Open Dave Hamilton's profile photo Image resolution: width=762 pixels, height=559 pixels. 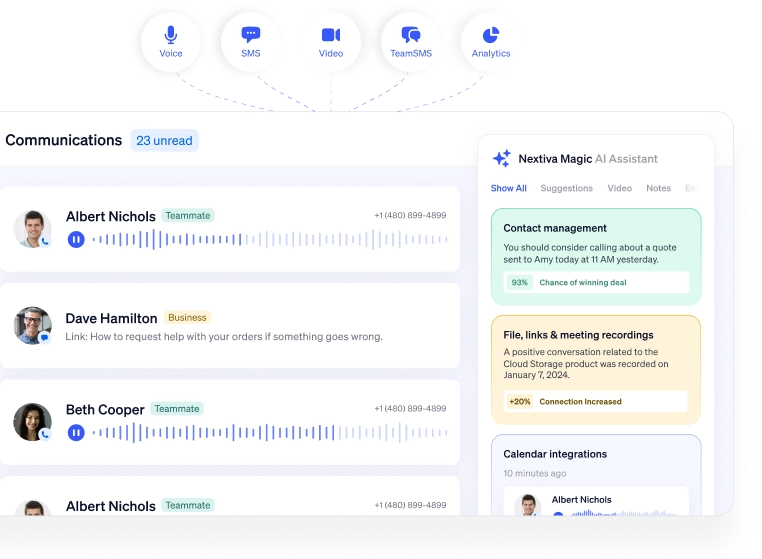[x=33, y=325]
